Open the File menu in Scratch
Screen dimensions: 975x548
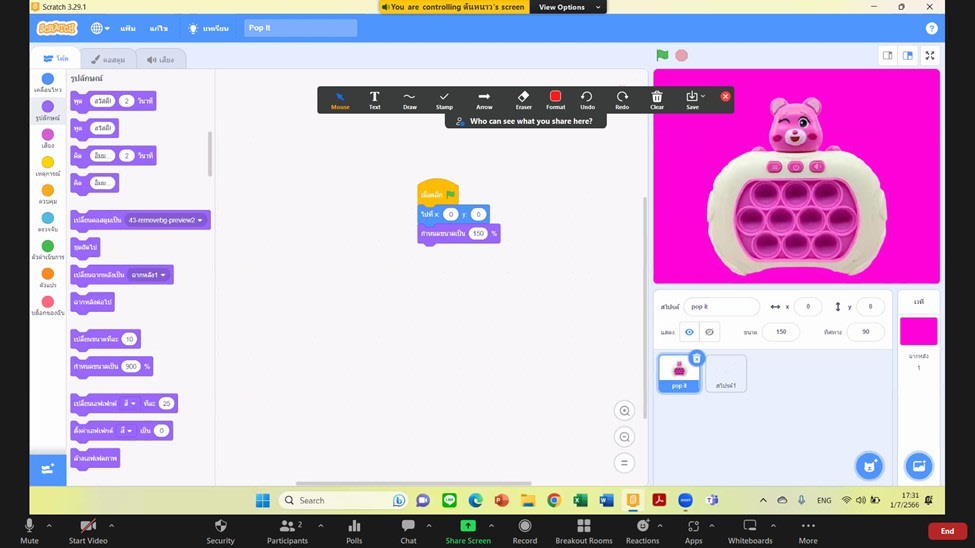(x=128, y=28)
